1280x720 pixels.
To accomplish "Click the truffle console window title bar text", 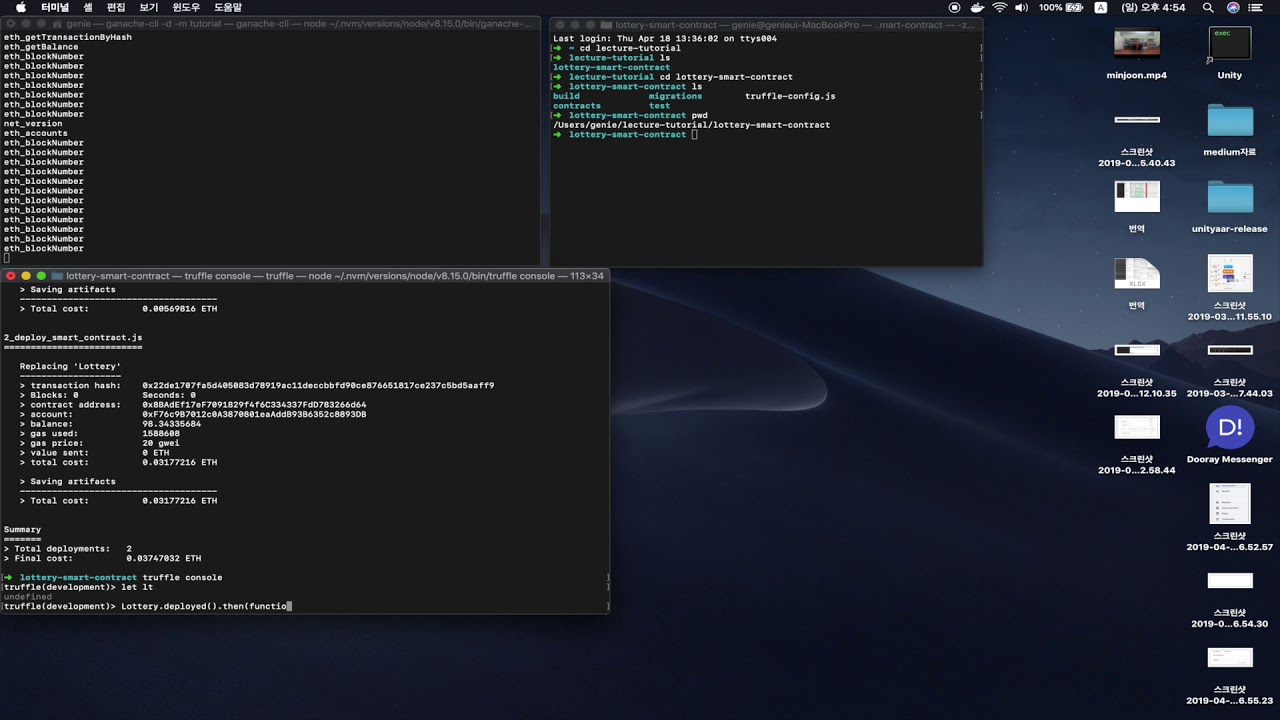I will pyautogui.click(x=335, y=276).
